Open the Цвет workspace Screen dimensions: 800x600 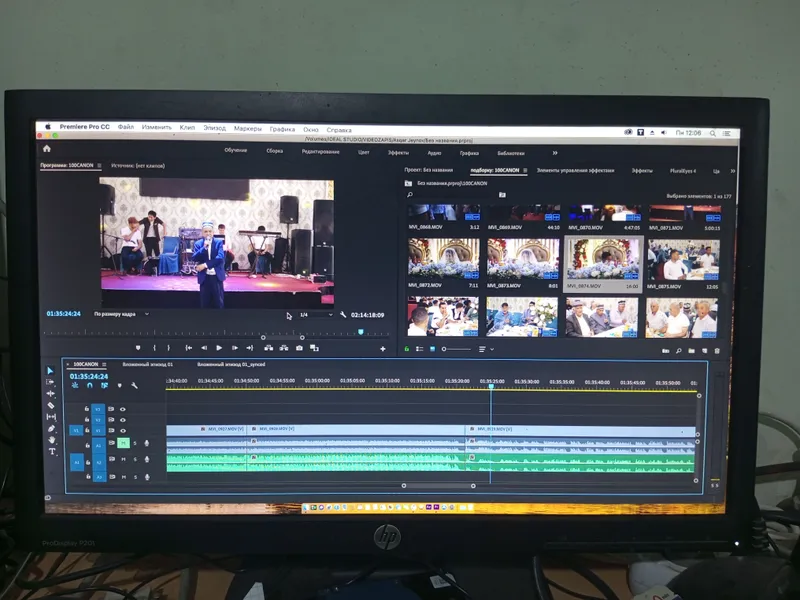tap(363, 152)
